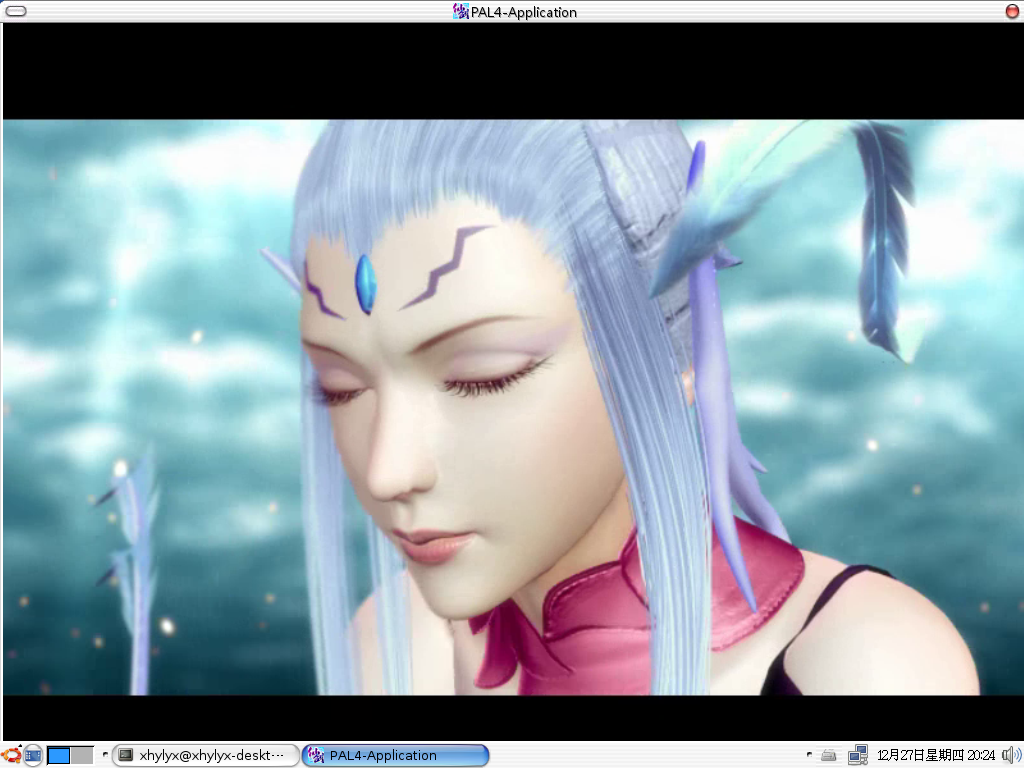Click the red close button in the title bar
Viewport: 1024px width, 768px height.
[1012, 11]
